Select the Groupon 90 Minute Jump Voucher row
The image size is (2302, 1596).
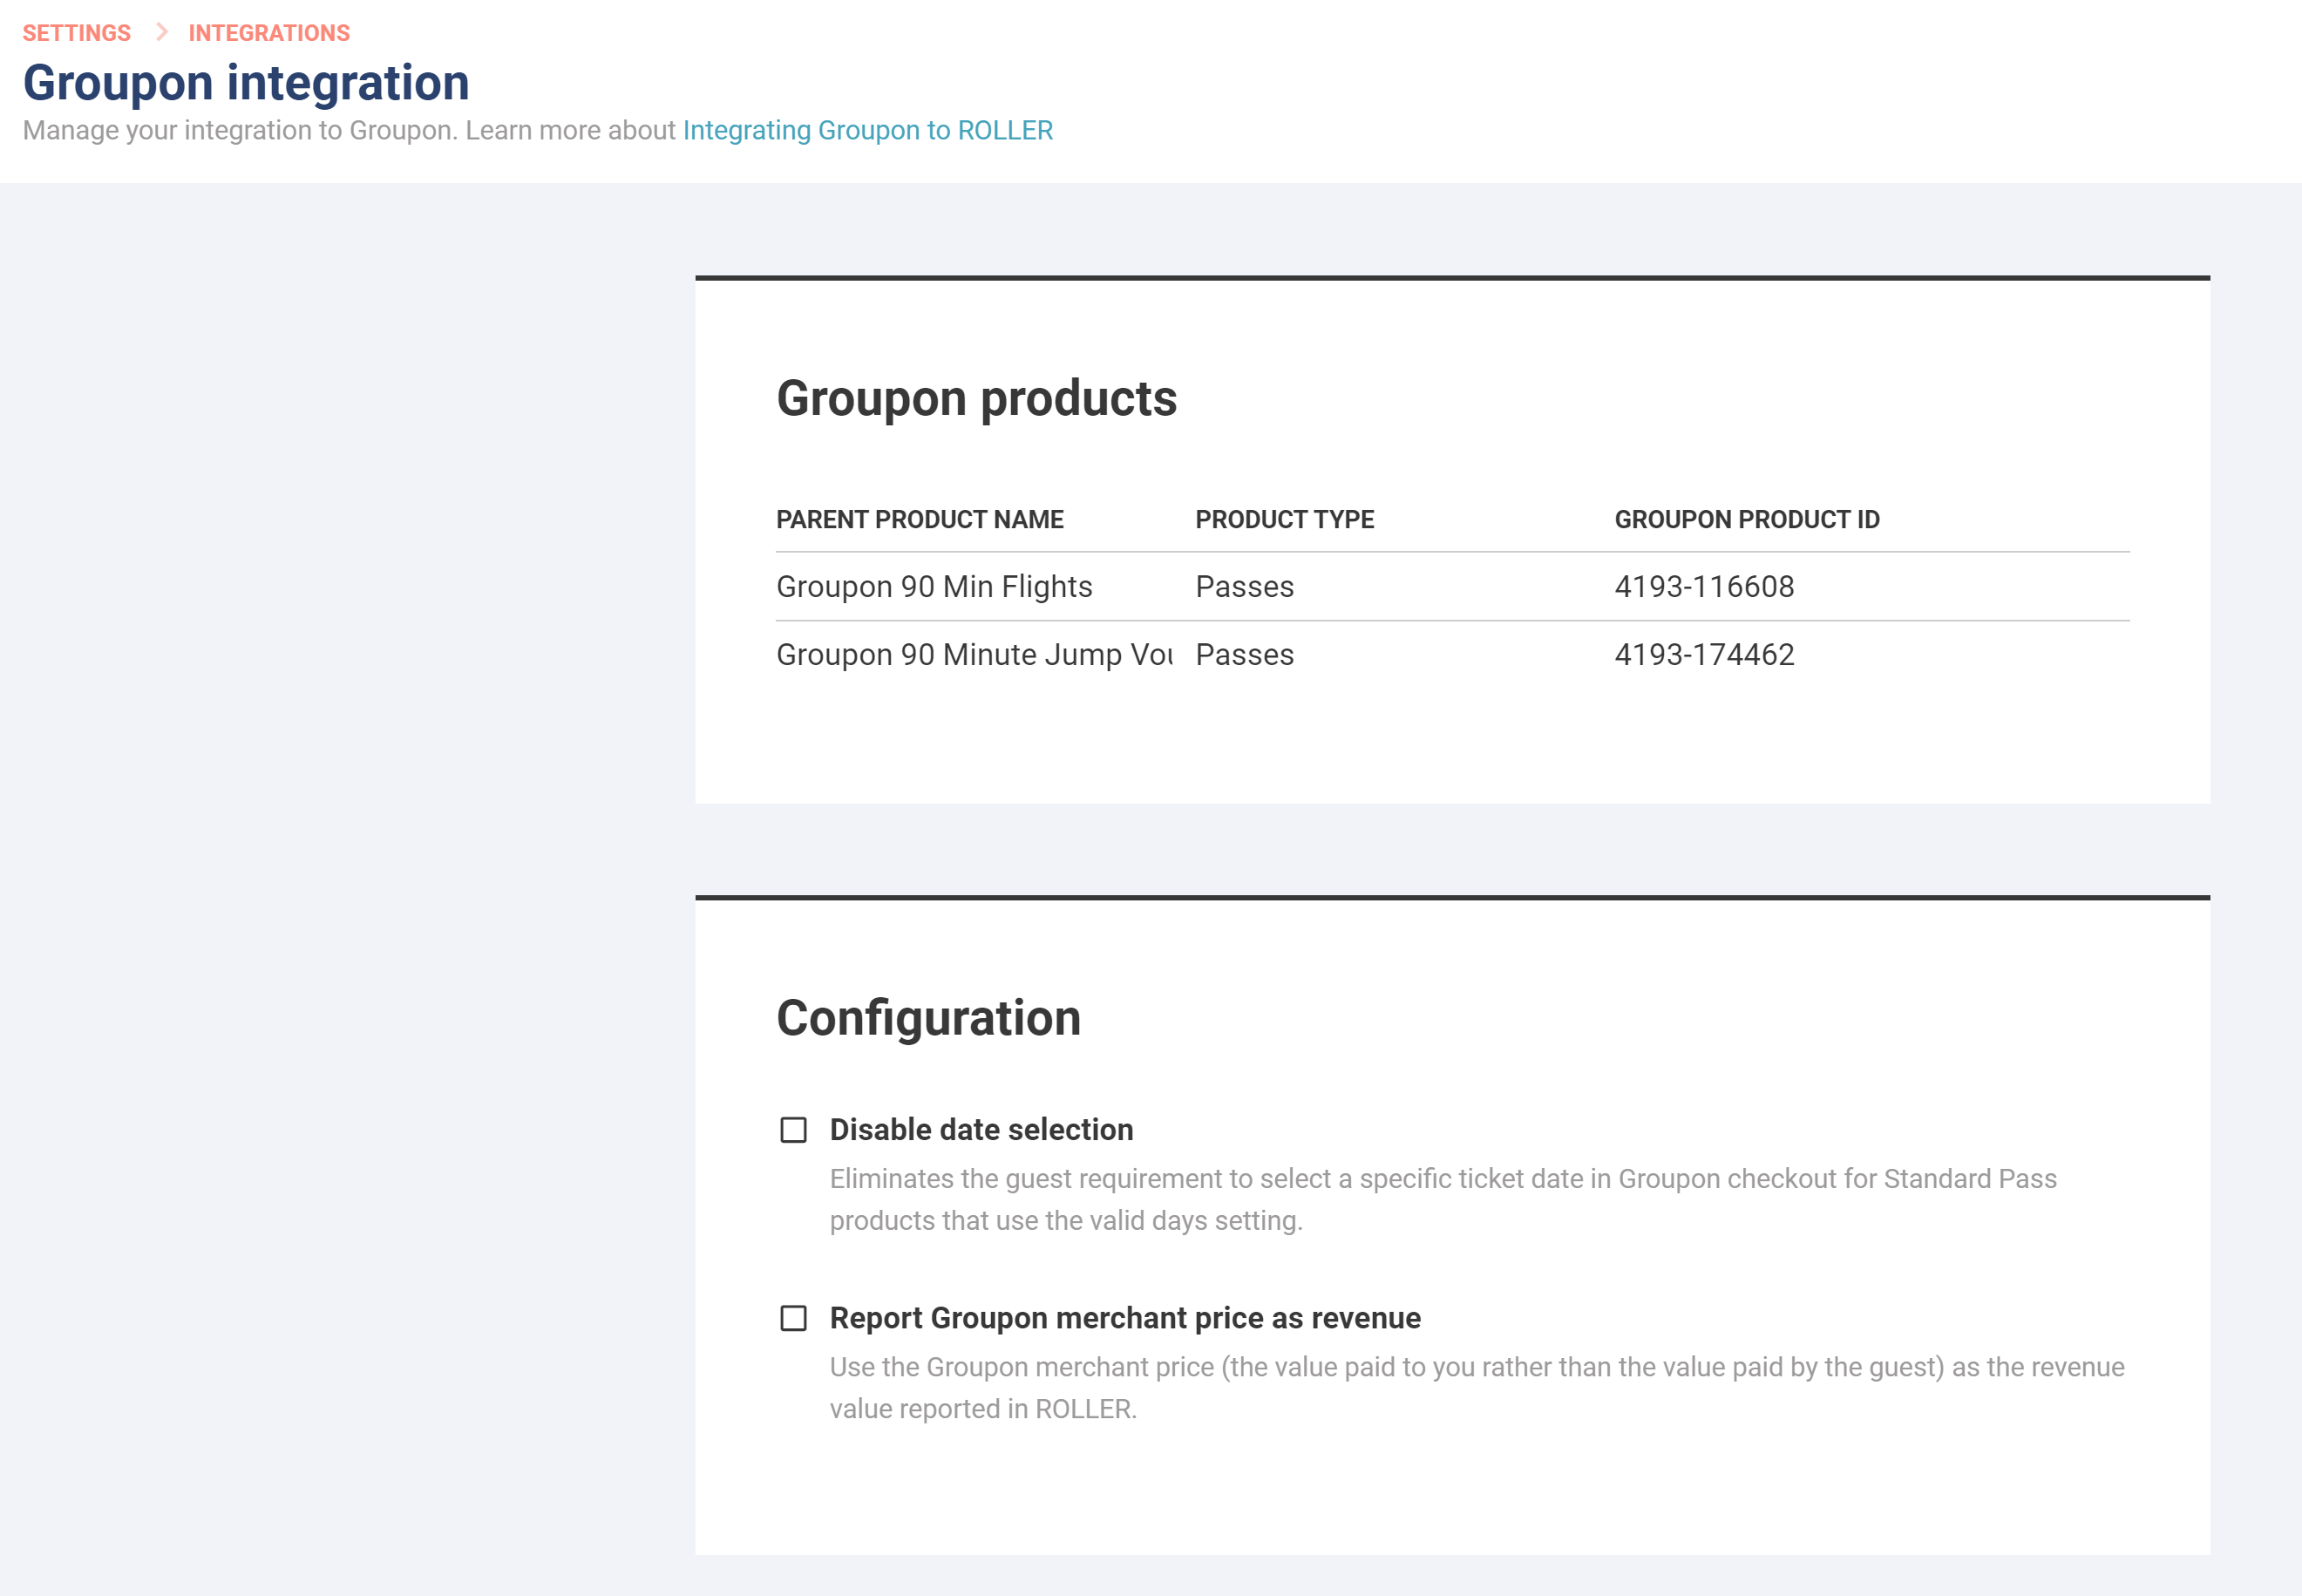coord(974,655)
